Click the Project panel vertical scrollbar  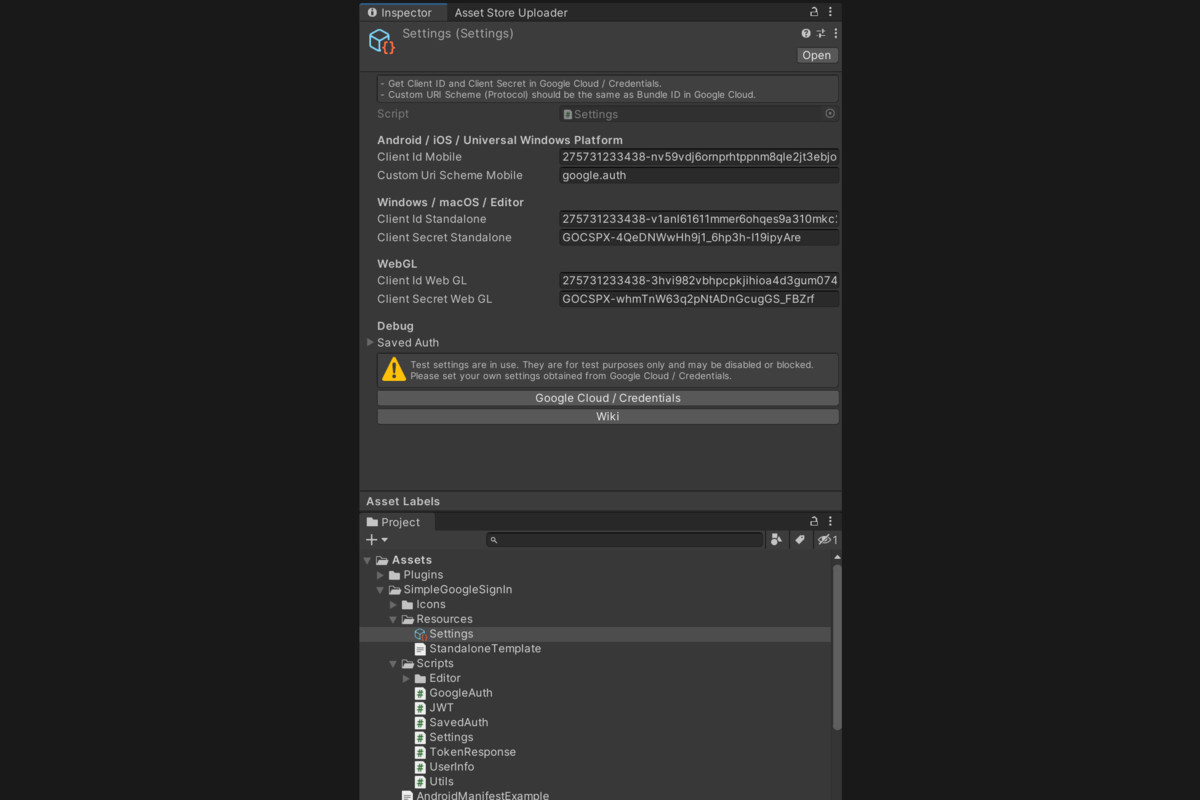pyautogui.click(x=837, y=646)
